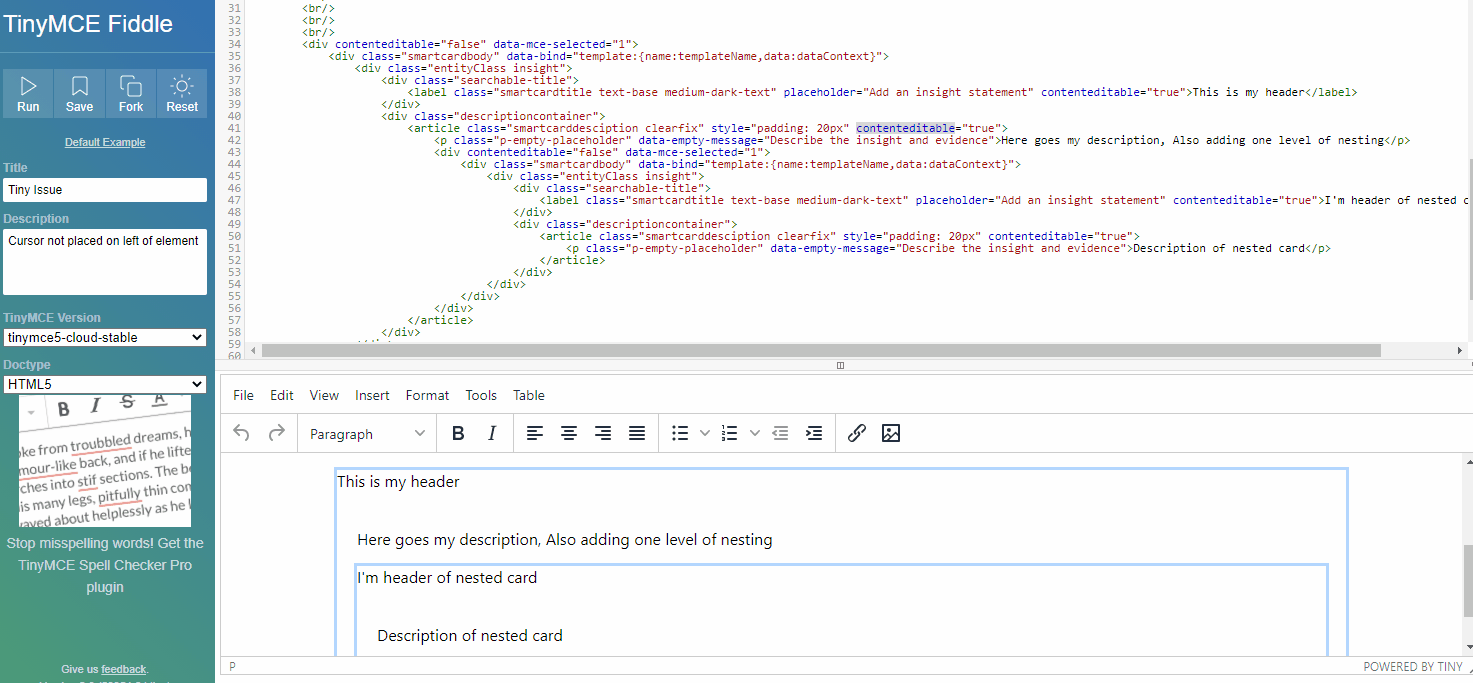Align text center
The width and height of the screenshot is (1473, 683).
[569, 433]
